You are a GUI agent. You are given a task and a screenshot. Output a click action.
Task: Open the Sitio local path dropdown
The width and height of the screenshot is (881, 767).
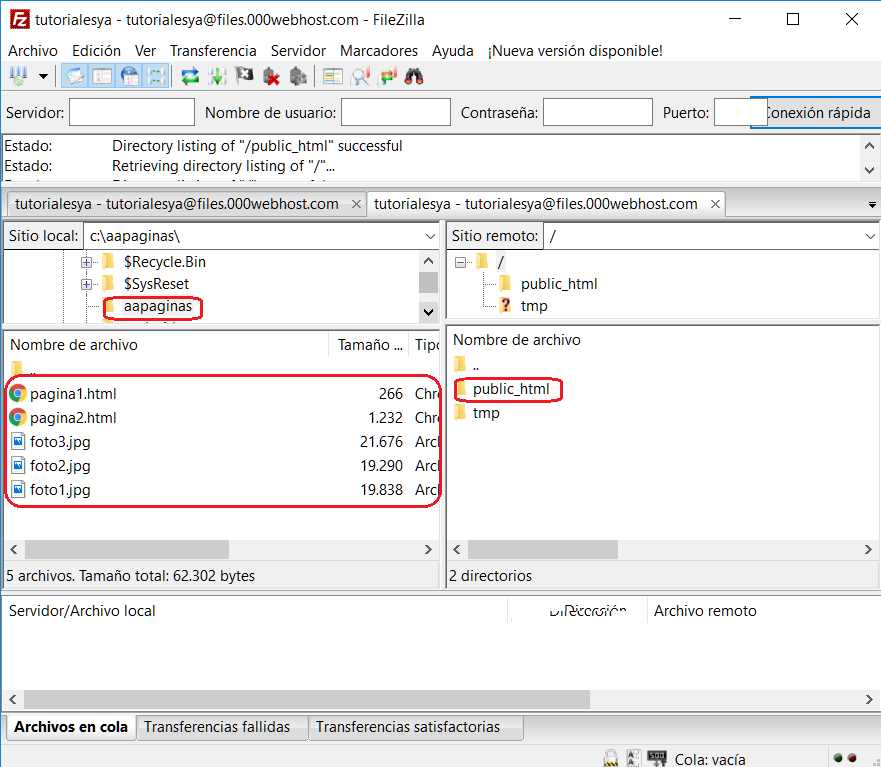click(430, 236)
